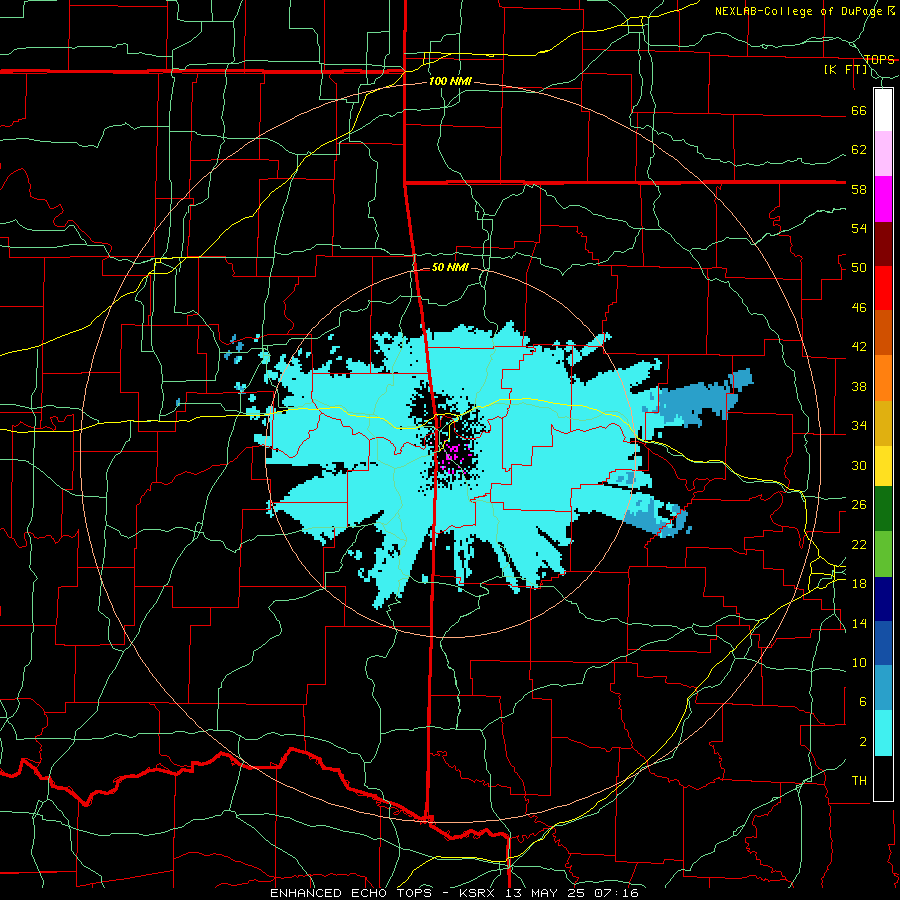Screen dimensions: 900x900
Task: Click the legend value 26
Action: (859, 505)
